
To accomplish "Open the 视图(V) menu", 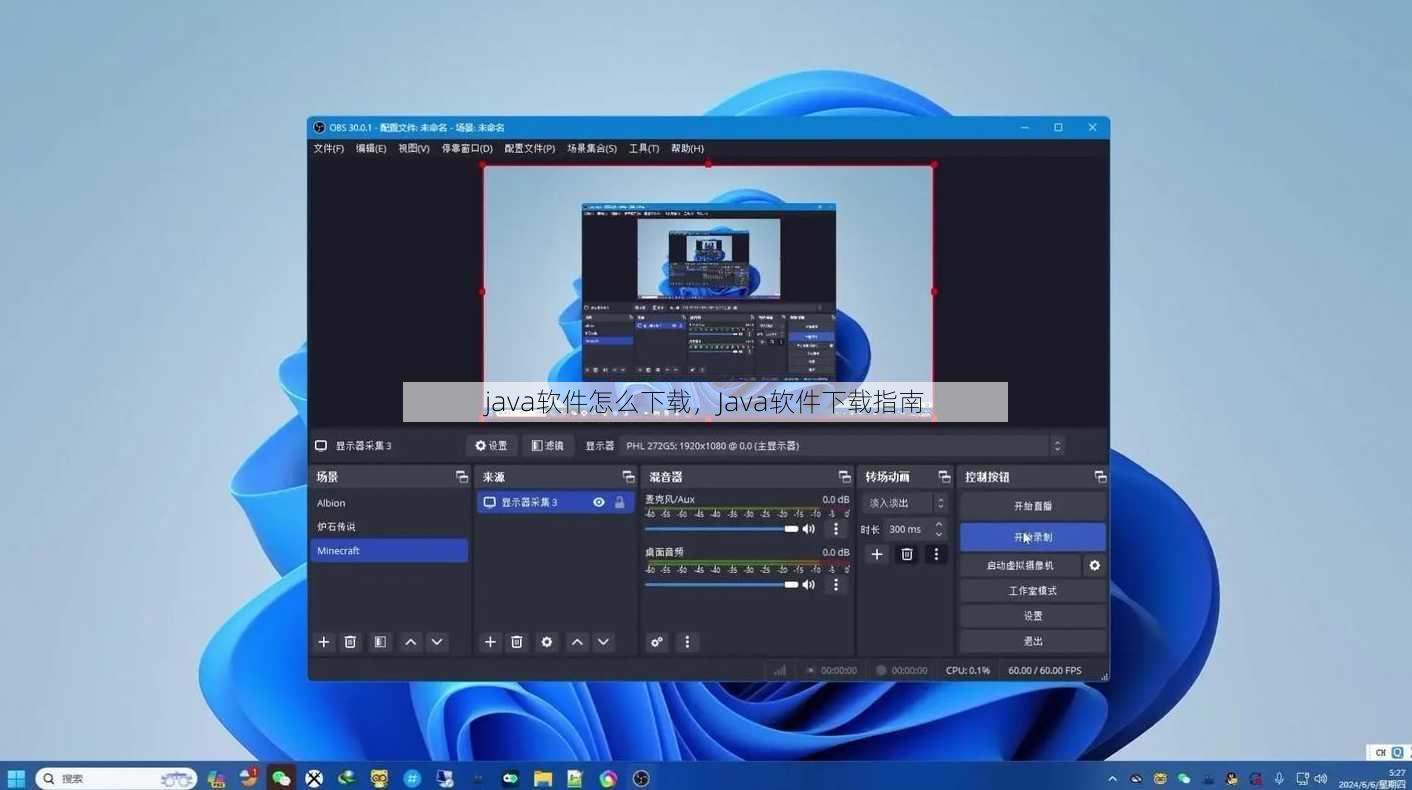I will point(414,148).
